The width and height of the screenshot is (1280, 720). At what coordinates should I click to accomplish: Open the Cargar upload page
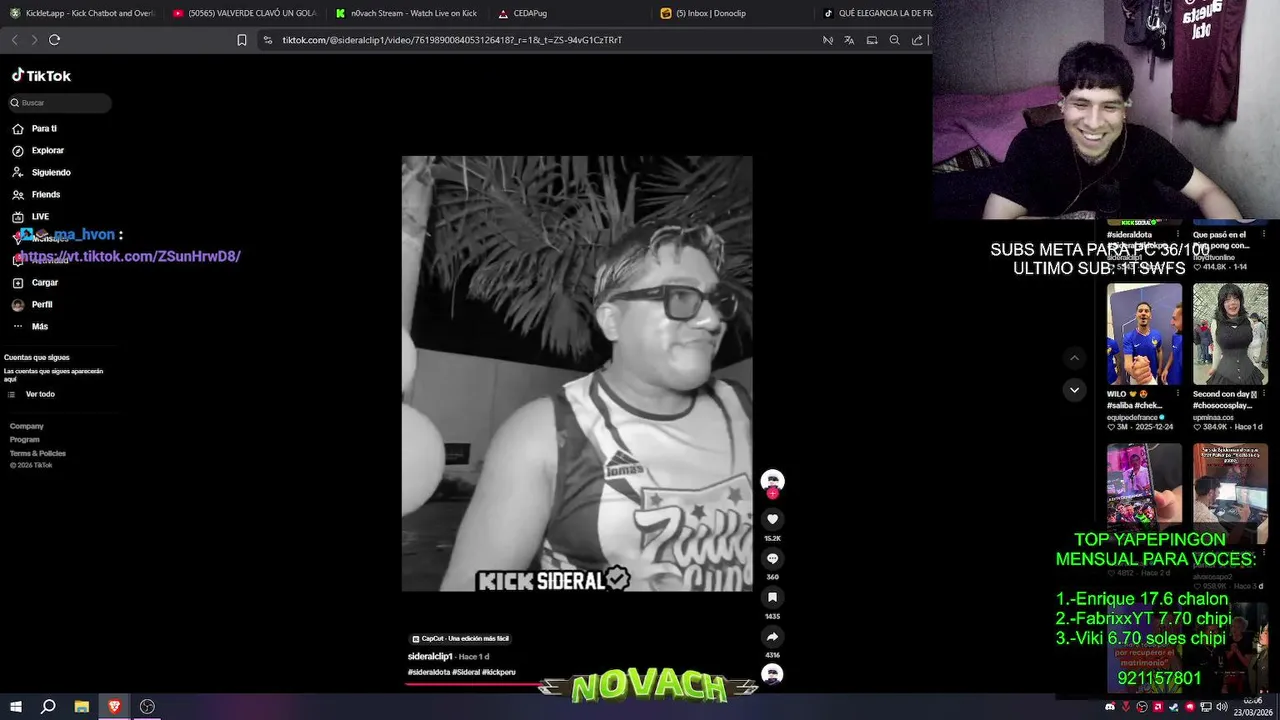point(35,283)
